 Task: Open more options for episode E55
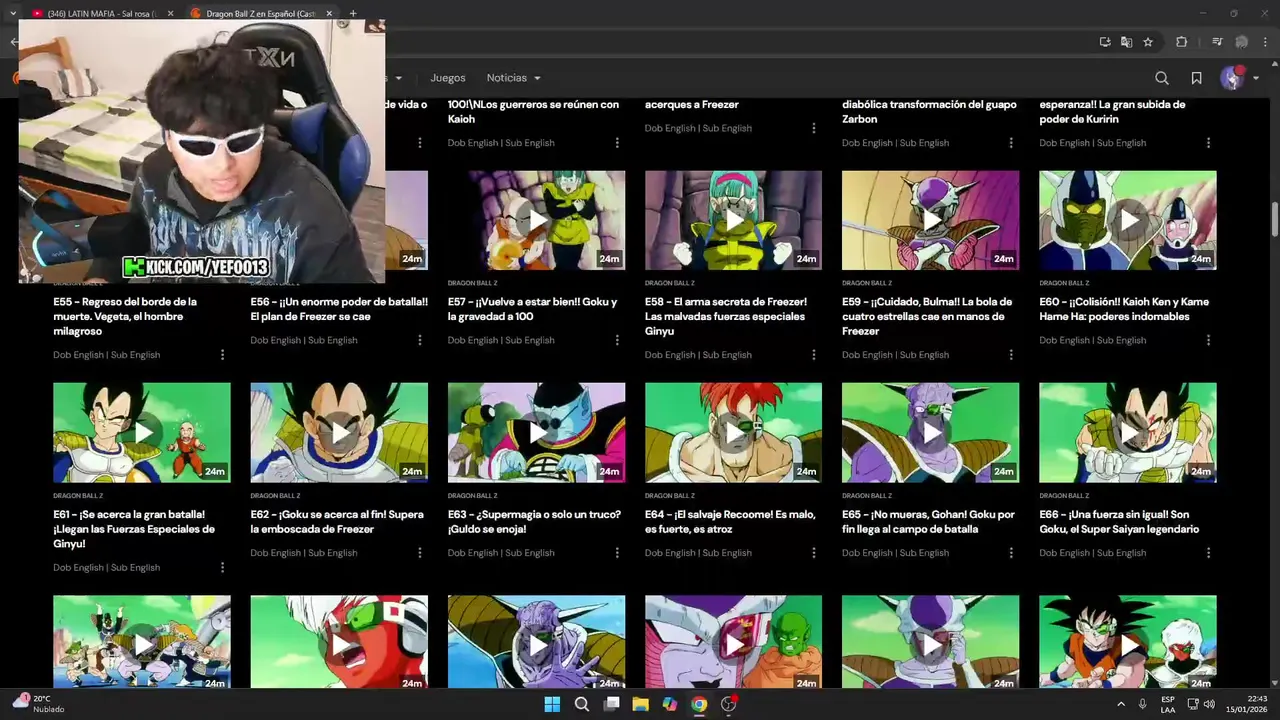click(222, 355)
